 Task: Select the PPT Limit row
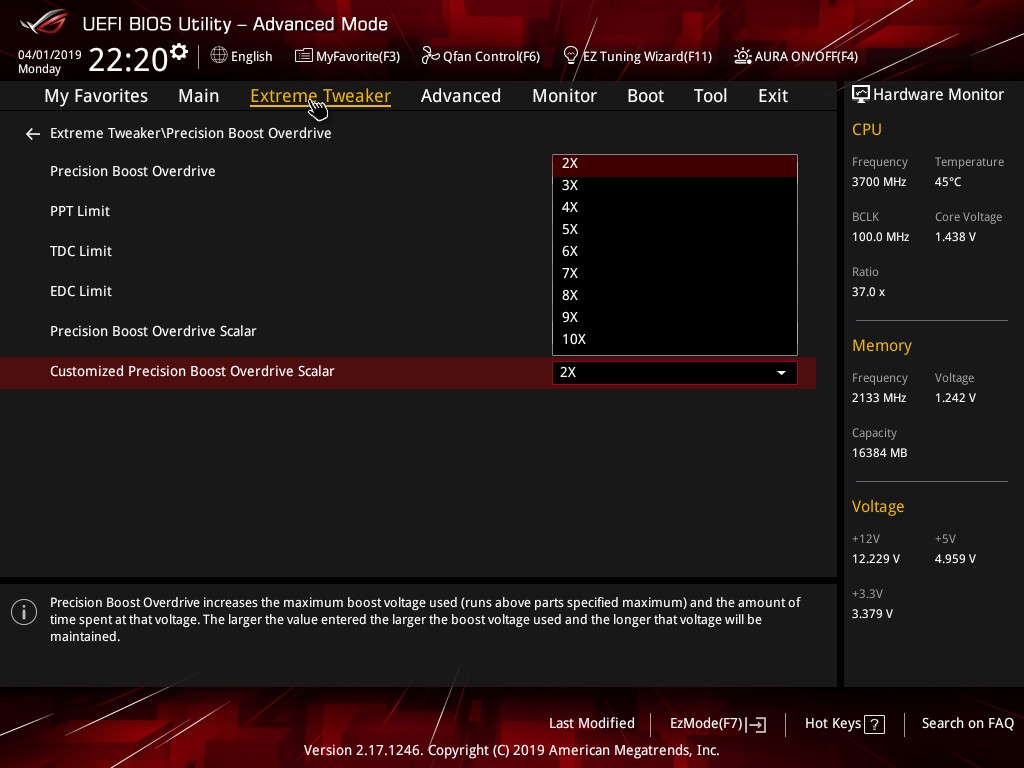point(80,211)
